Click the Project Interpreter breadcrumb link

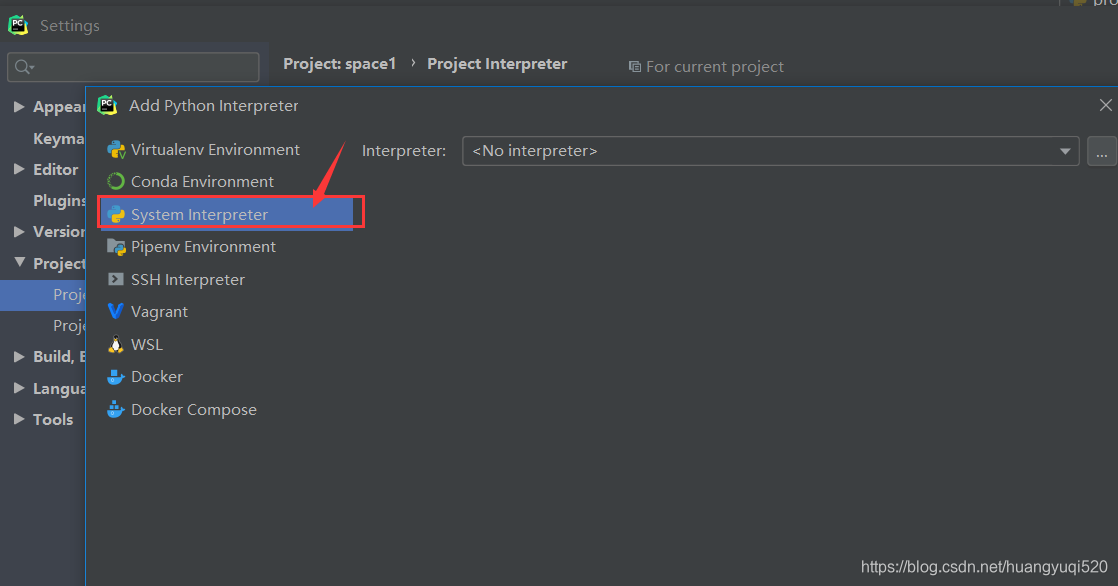(x=497, y=63)
